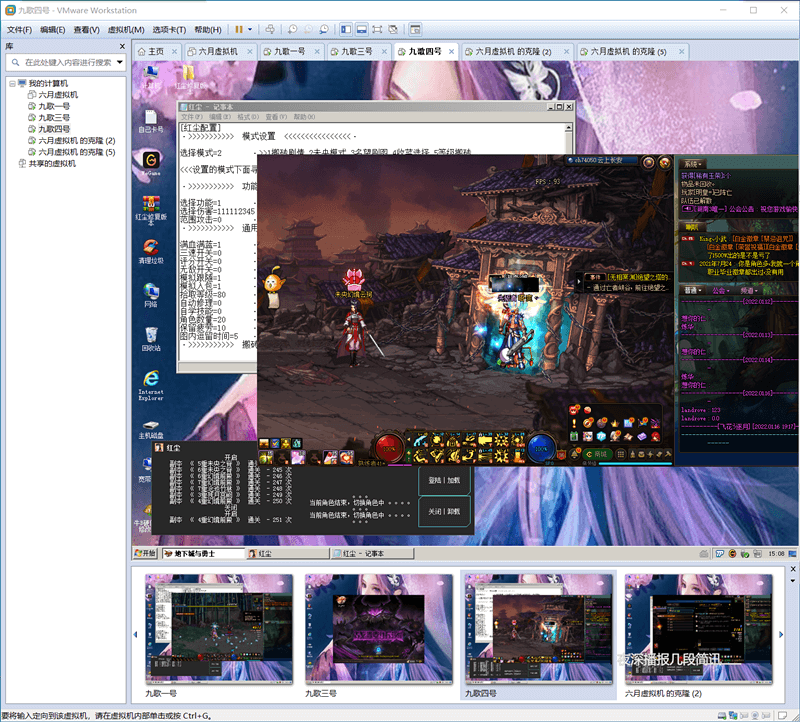This screenshot has height=722, width=800.
Task: Click the 回收站 recycle bin icon
Action: click(151, 339)
